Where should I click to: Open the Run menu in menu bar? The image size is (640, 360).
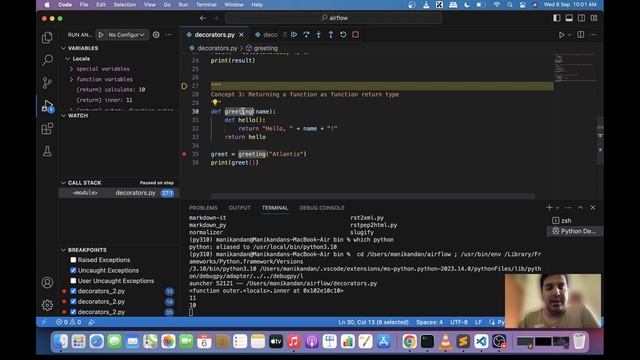point(183,5)
